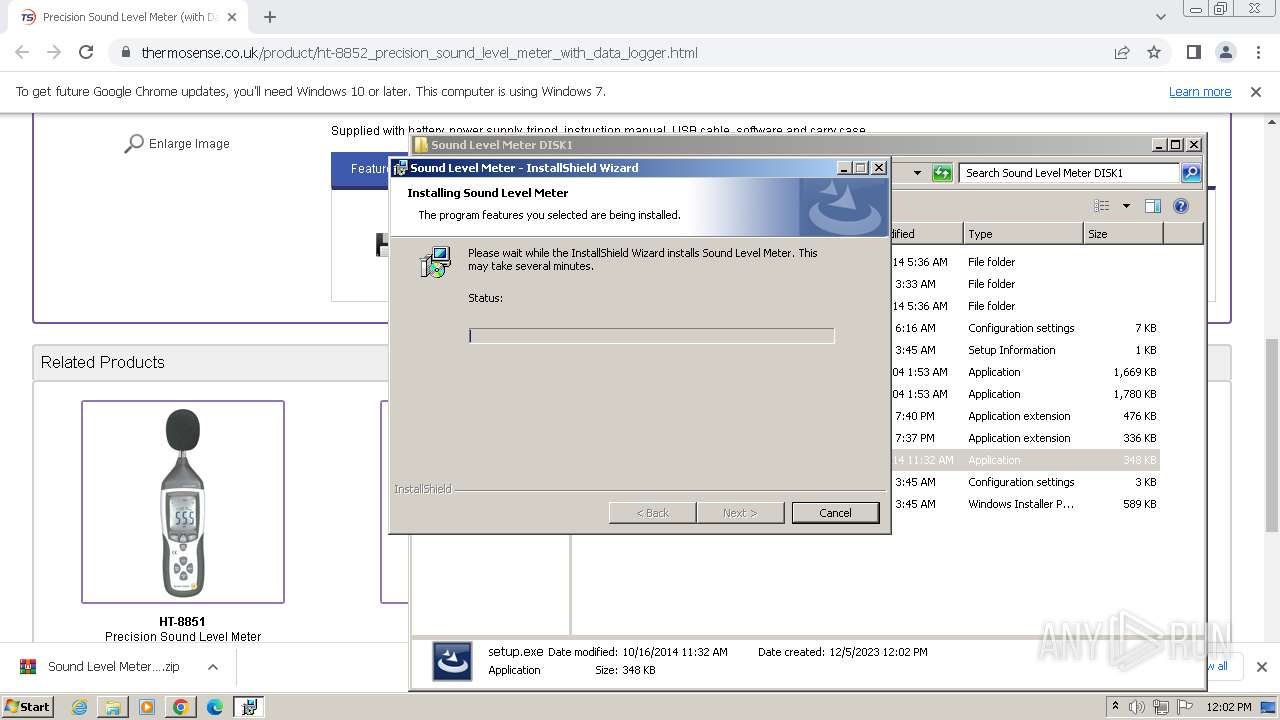Image resolution: width=1280 pixels, height=720 pixels.
Task: Select the Setup Information 1 KB row
Action: tap(1025, 350)
